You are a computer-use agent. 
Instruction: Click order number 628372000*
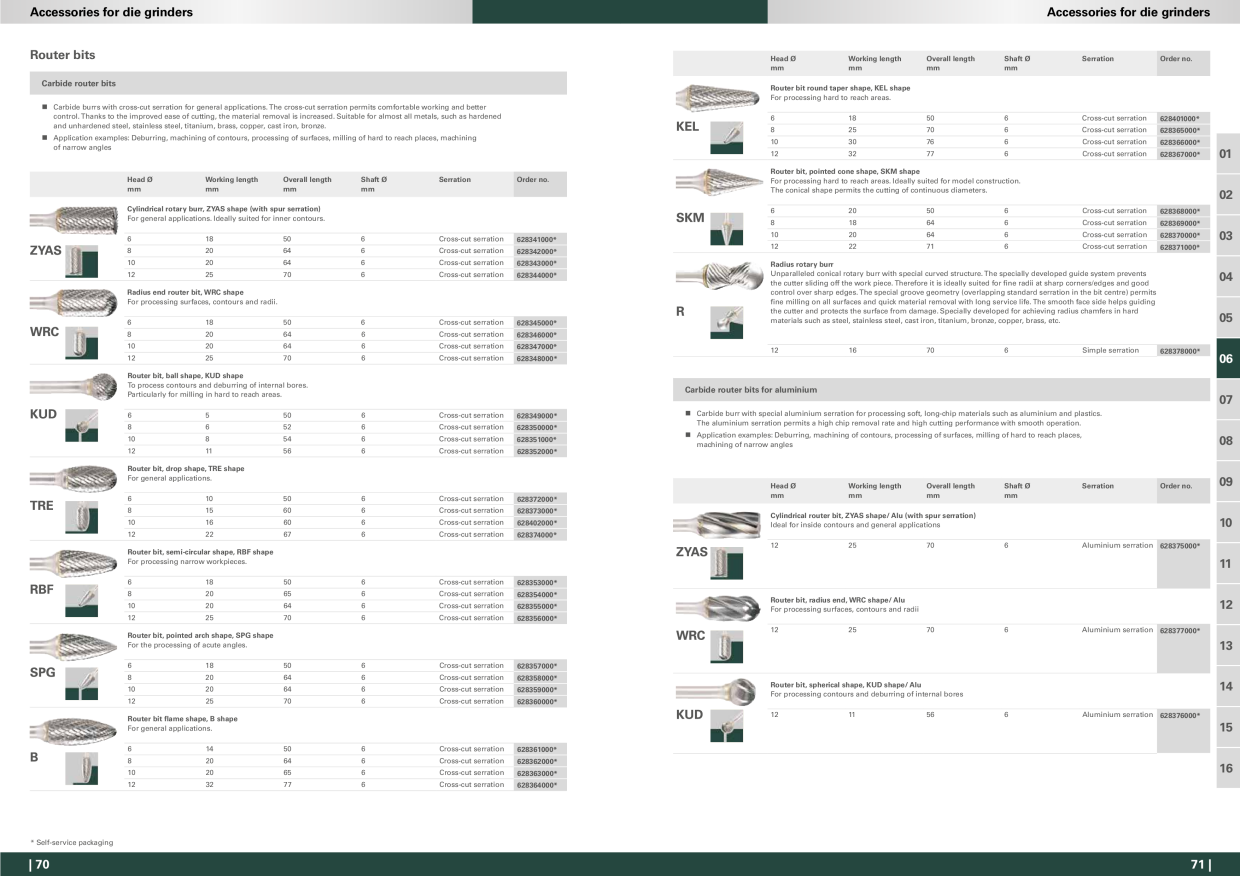(x=535, y=499)
